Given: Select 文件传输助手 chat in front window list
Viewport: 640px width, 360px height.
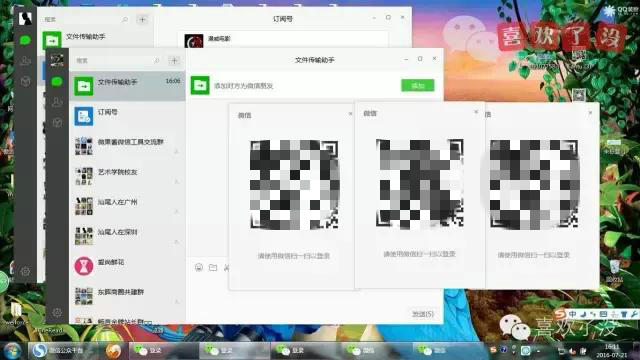Looking at the screenshot, I should point(127,86).
